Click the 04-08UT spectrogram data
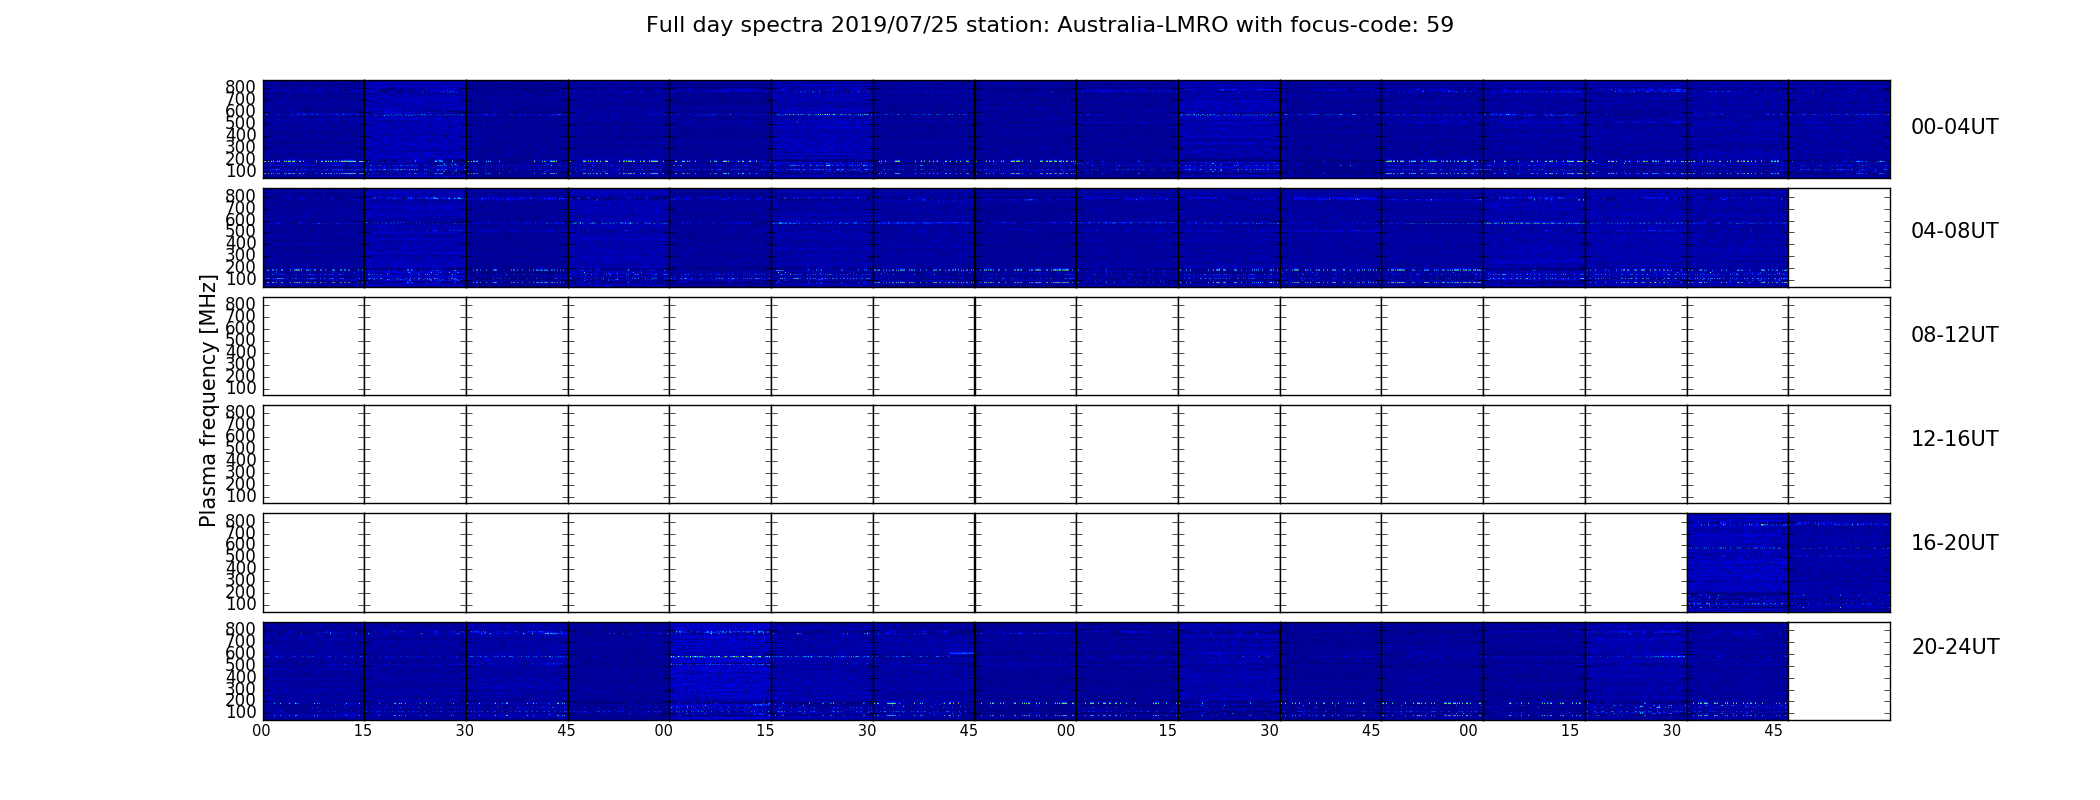Screen dimensions: 2100x800 coord(1025,238)
